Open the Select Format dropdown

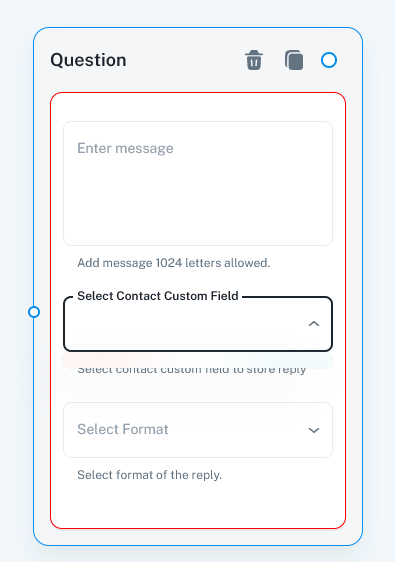point(198,430)
